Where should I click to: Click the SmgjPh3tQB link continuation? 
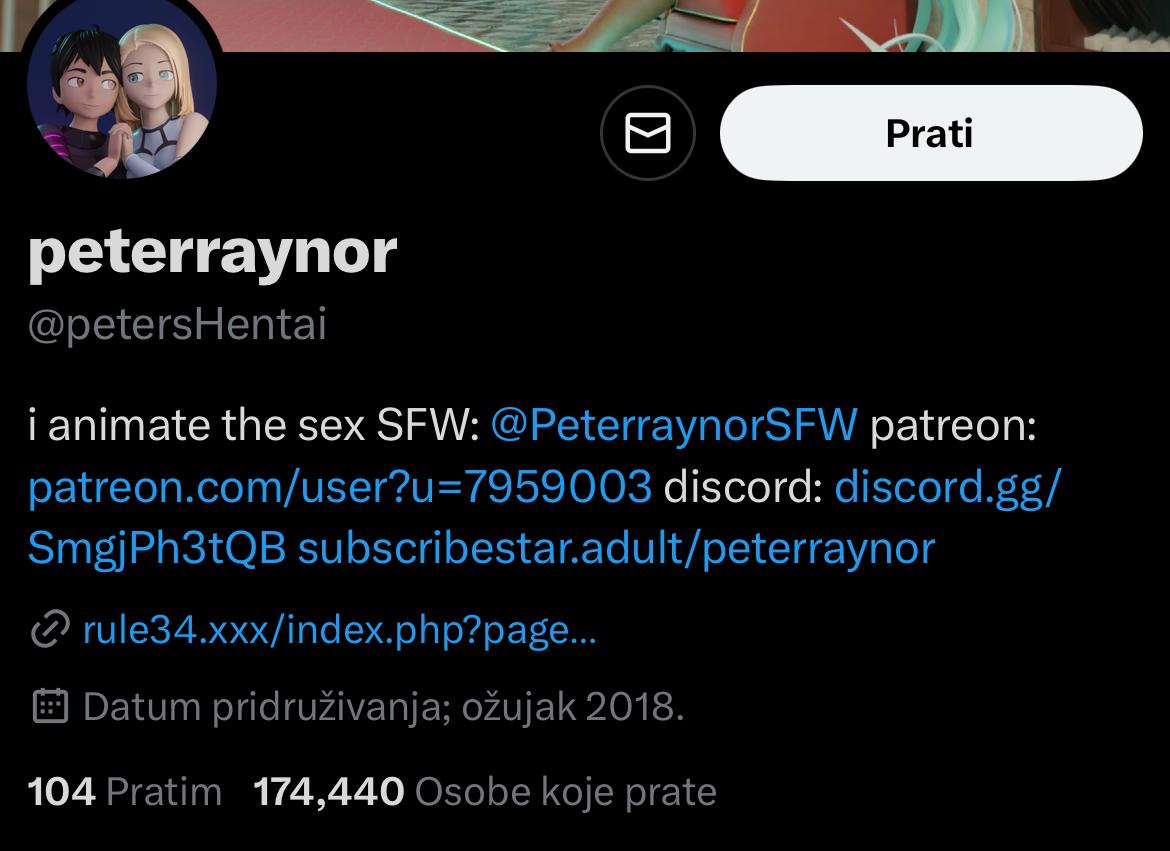157,549
